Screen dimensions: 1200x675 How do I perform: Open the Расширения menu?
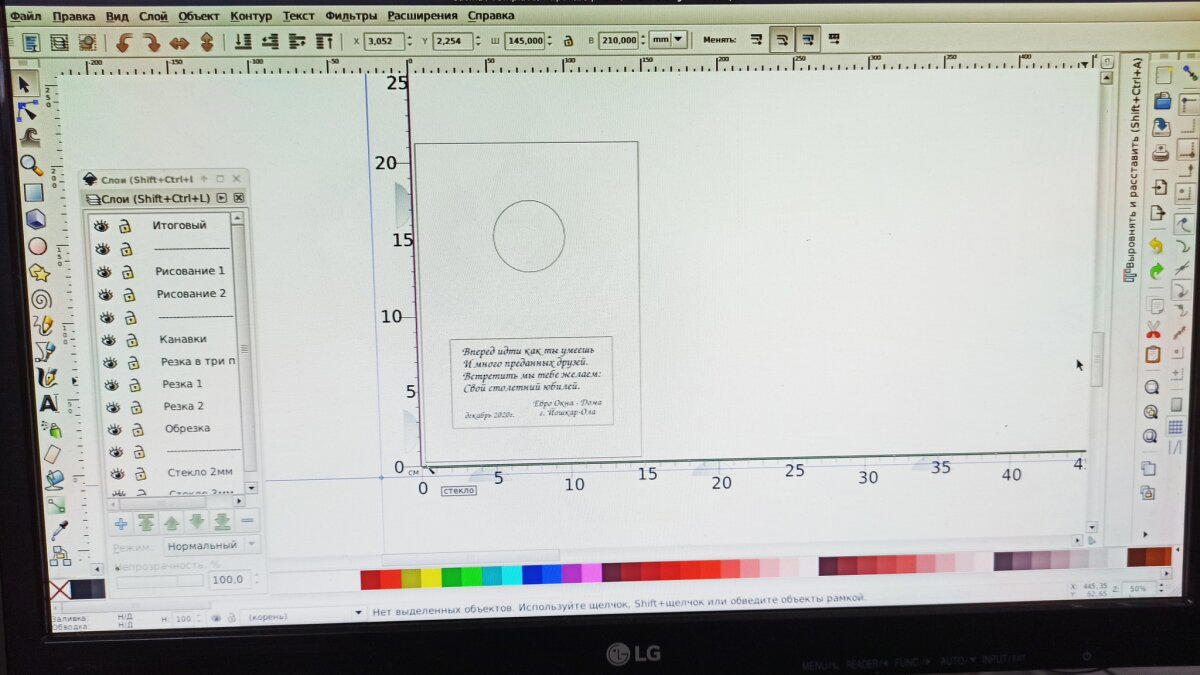pos(423,16)
